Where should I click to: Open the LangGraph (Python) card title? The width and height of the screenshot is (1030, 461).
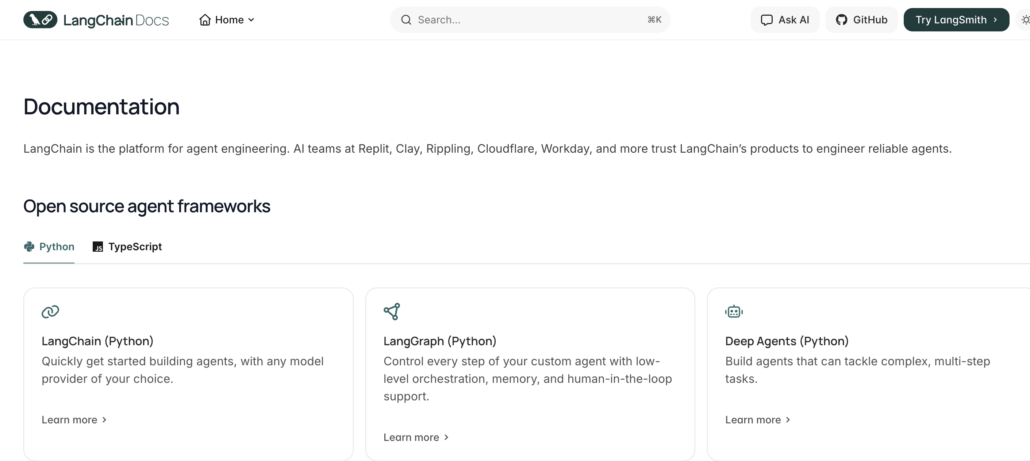click(440, 341)
